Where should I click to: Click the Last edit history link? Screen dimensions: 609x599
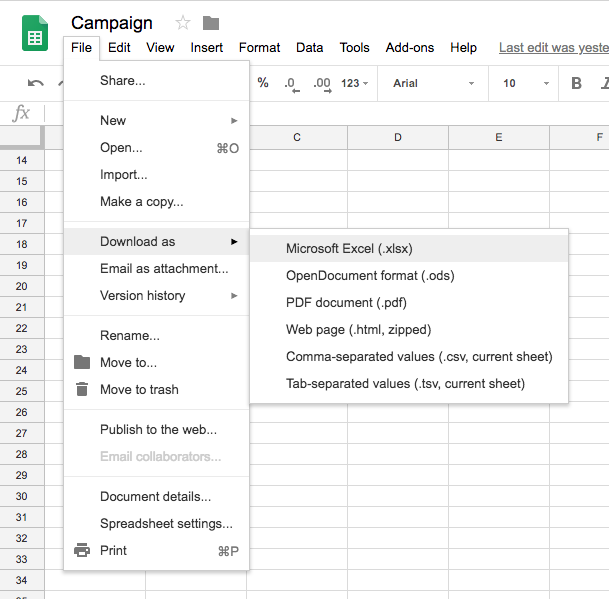553,47
